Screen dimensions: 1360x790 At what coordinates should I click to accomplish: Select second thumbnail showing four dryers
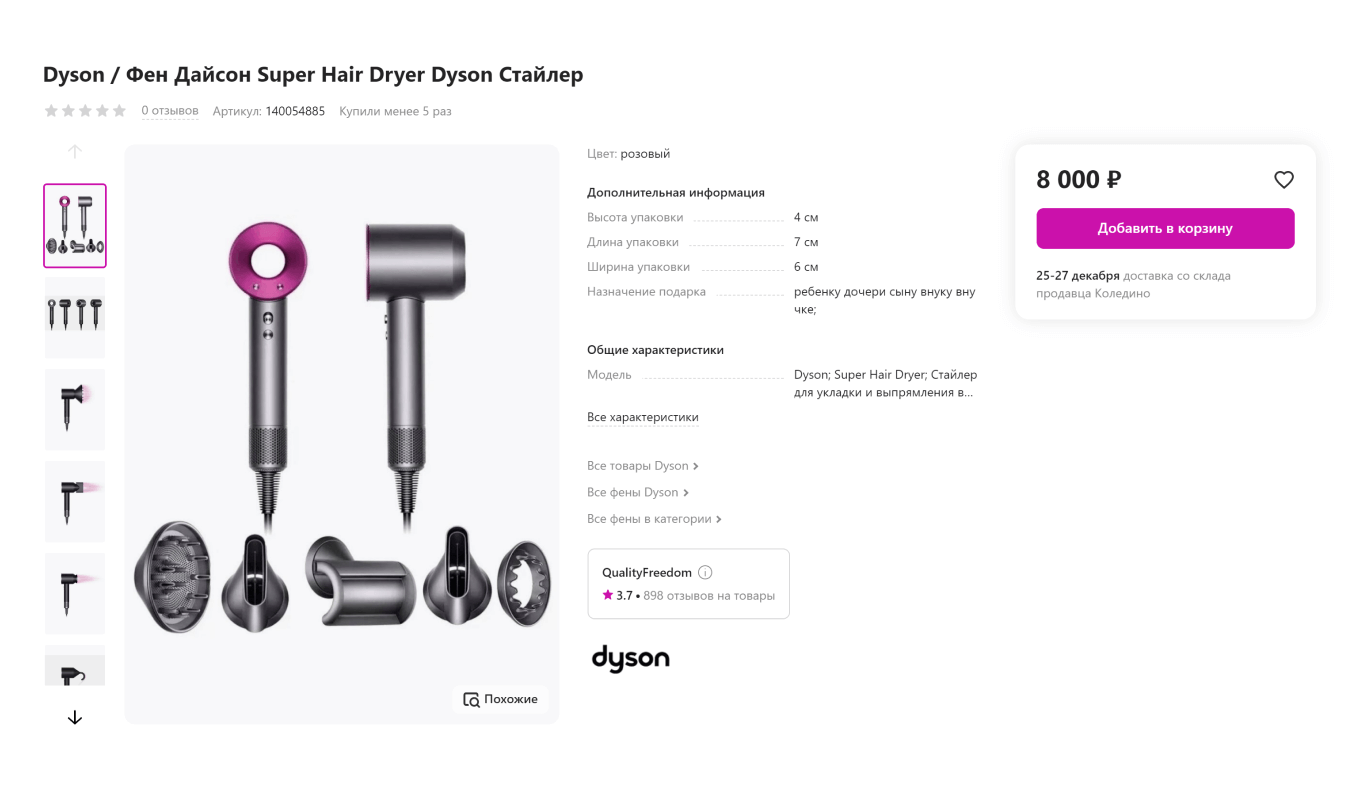[x=75, y=317]
